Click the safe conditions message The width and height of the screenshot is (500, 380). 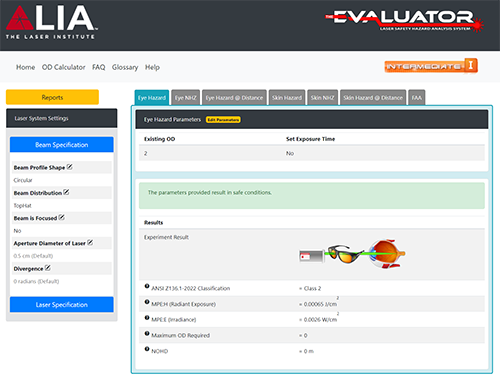pos(210,193)
